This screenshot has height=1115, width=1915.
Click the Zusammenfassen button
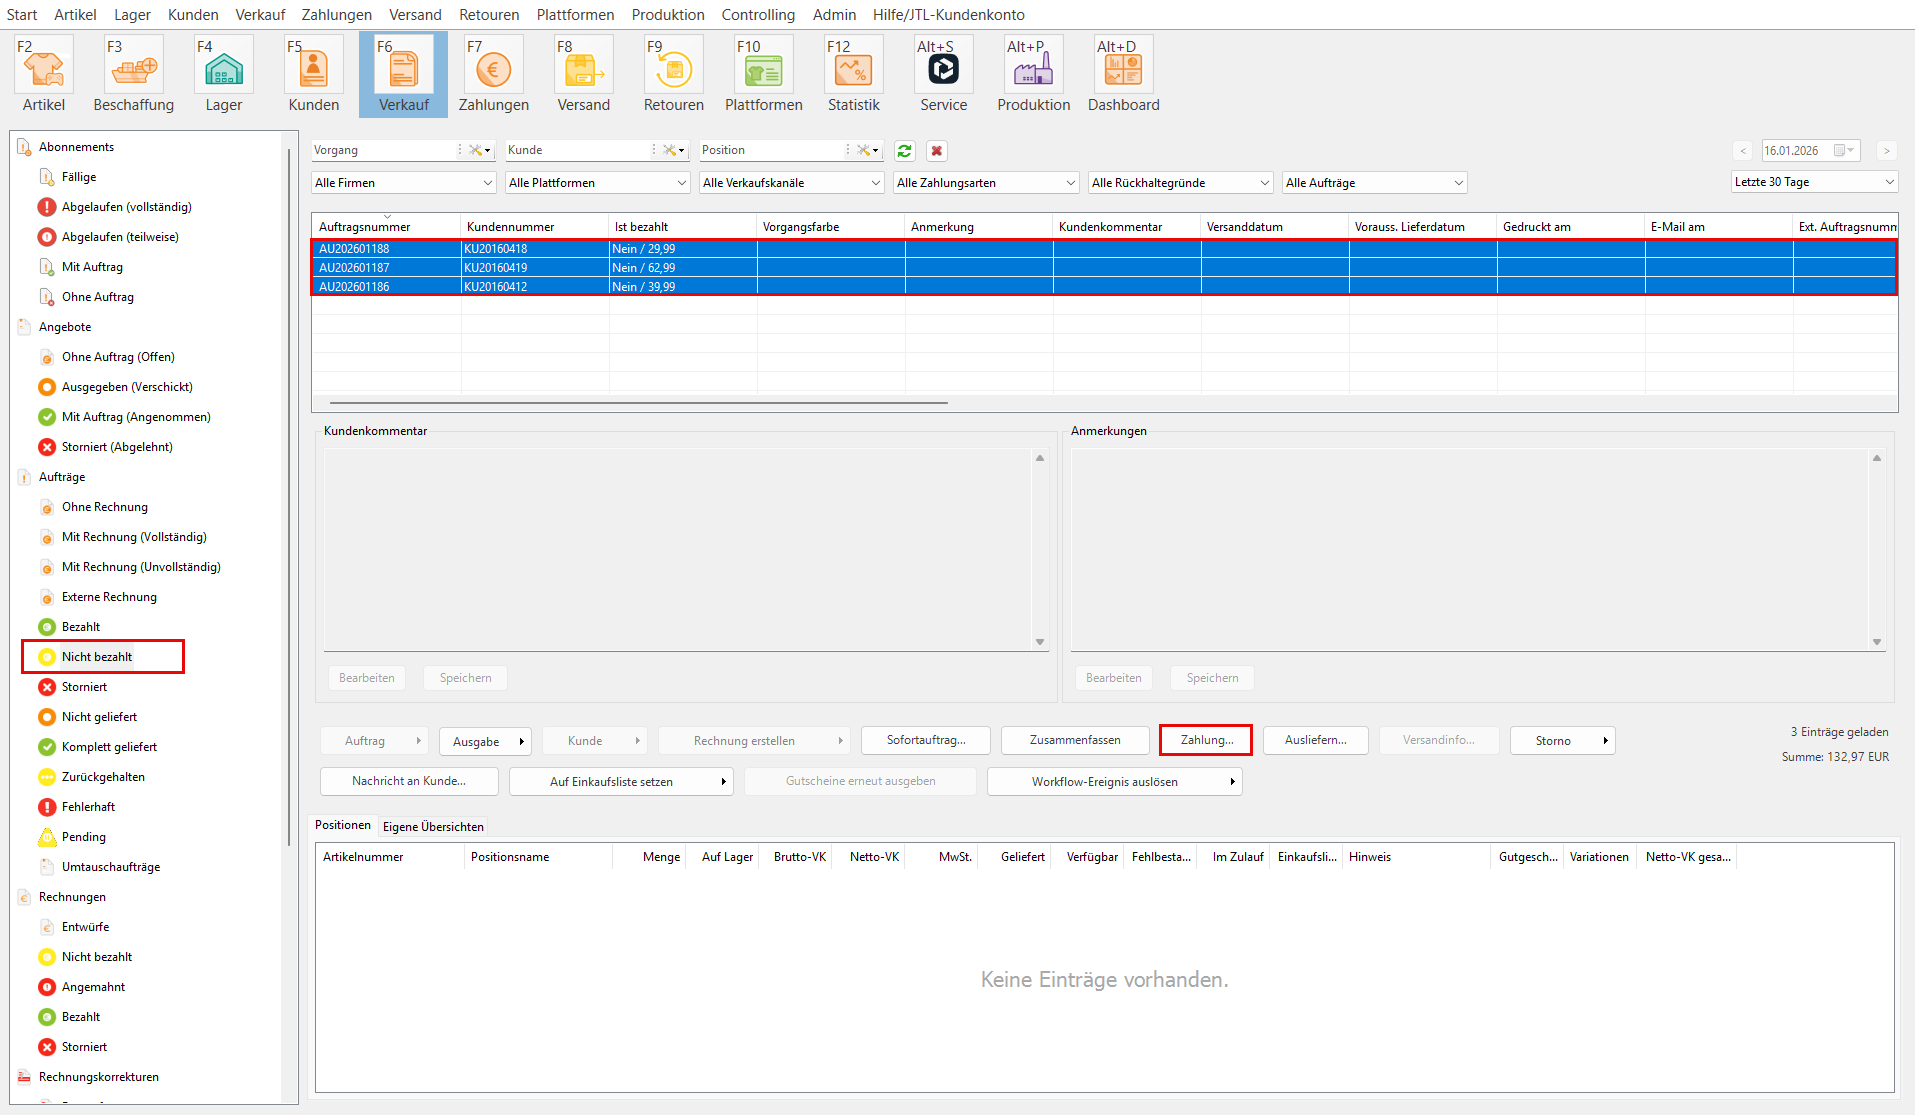click(1075, 740)
